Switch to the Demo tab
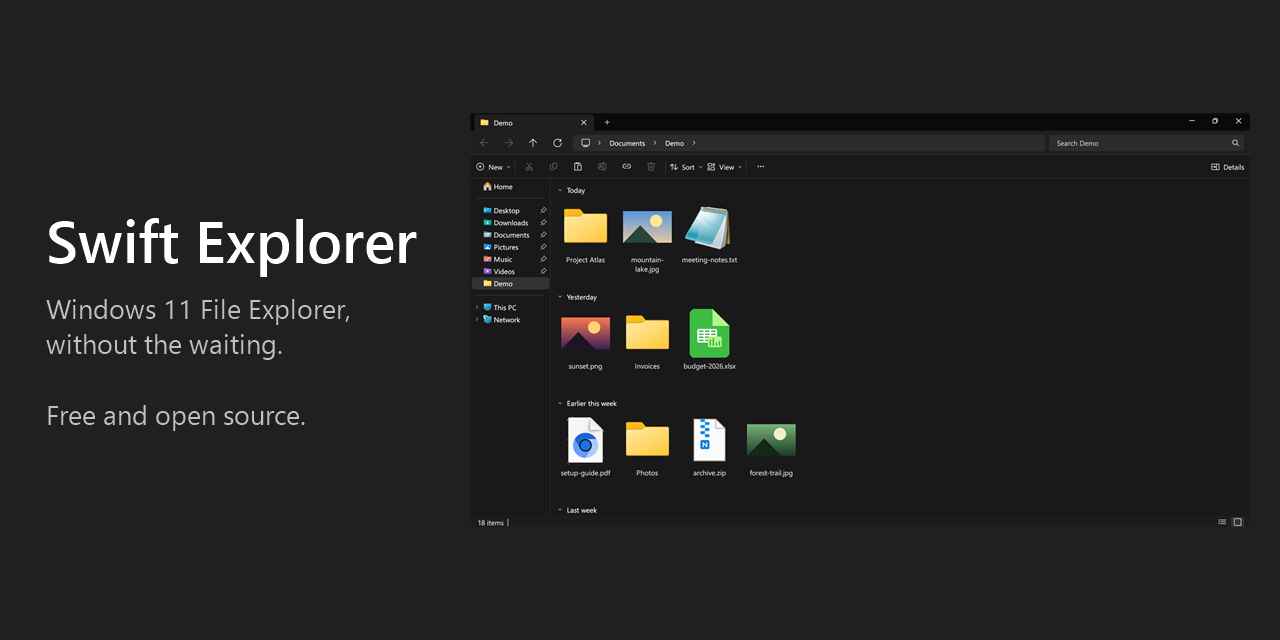The width and height of the screenshot is (1280, 640). [x=534, y=122]
